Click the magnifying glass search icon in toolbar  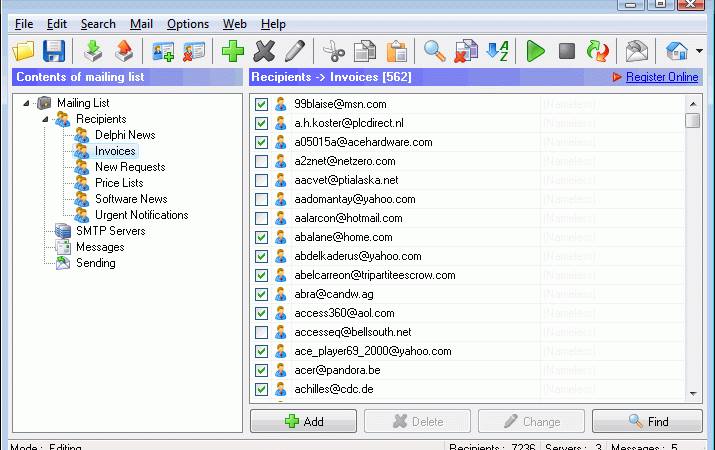434,51
